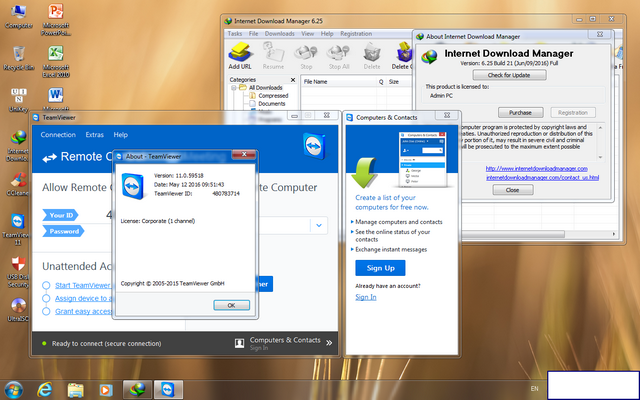Click Close in About IDM dialog
Image resolution: width=640 pixels, height=400 pixels.
pos(513,190)
